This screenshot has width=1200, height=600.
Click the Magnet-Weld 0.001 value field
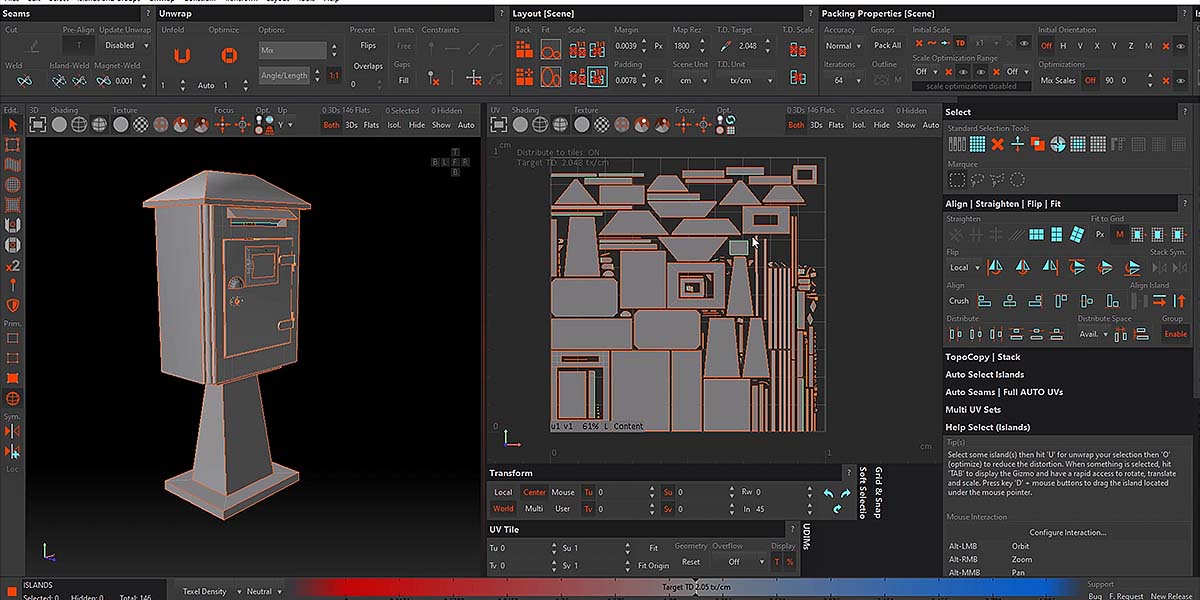pyautogui.click(x=124, y=81)
